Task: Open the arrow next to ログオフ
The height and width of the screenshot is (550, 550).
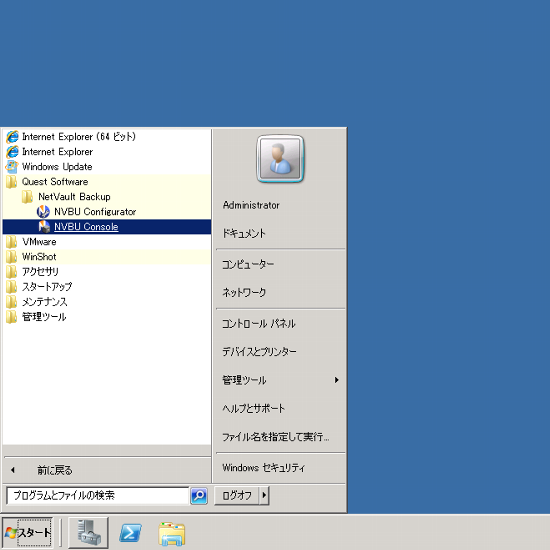Action: coord(264,496)
